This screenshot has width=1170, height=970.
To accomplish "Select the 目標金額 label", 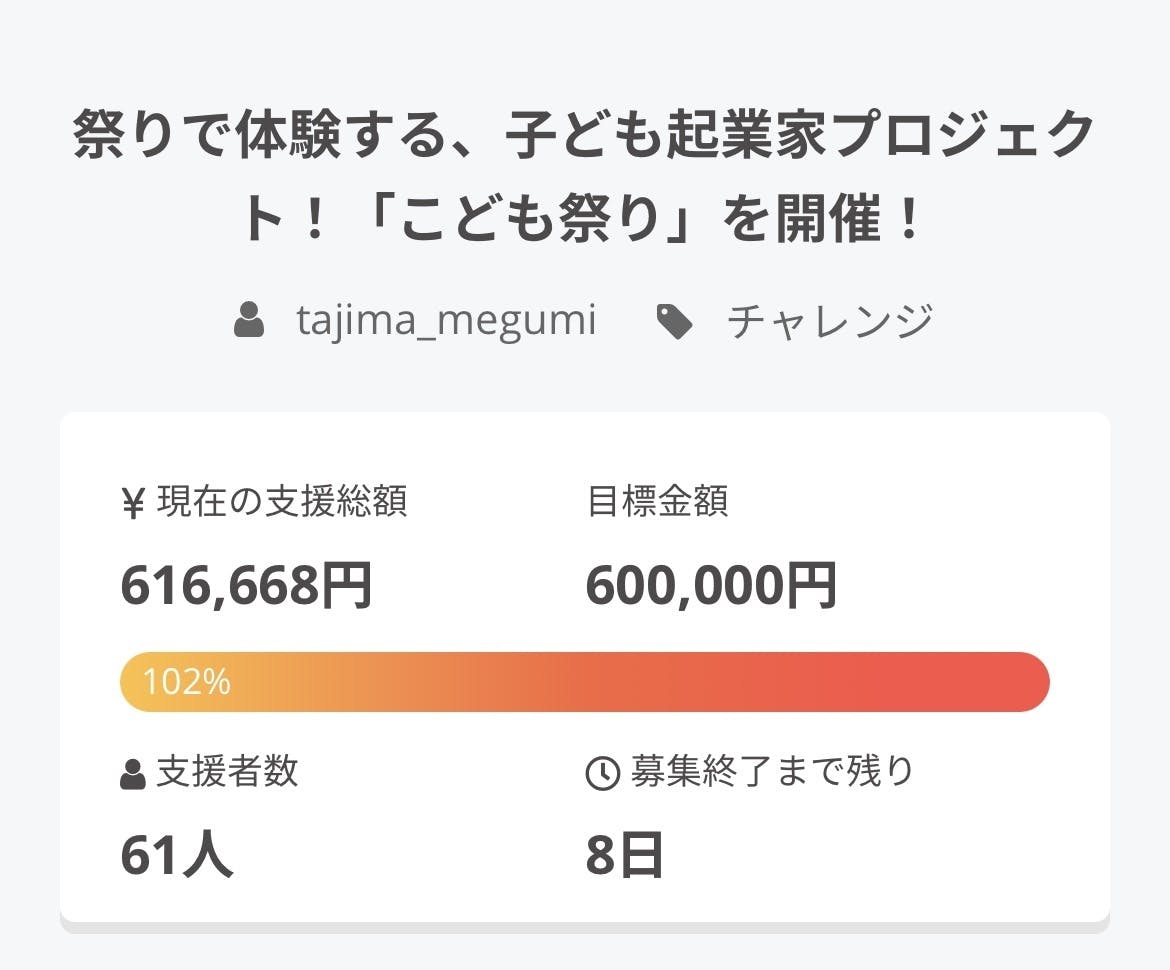I will tap(657, 501).
